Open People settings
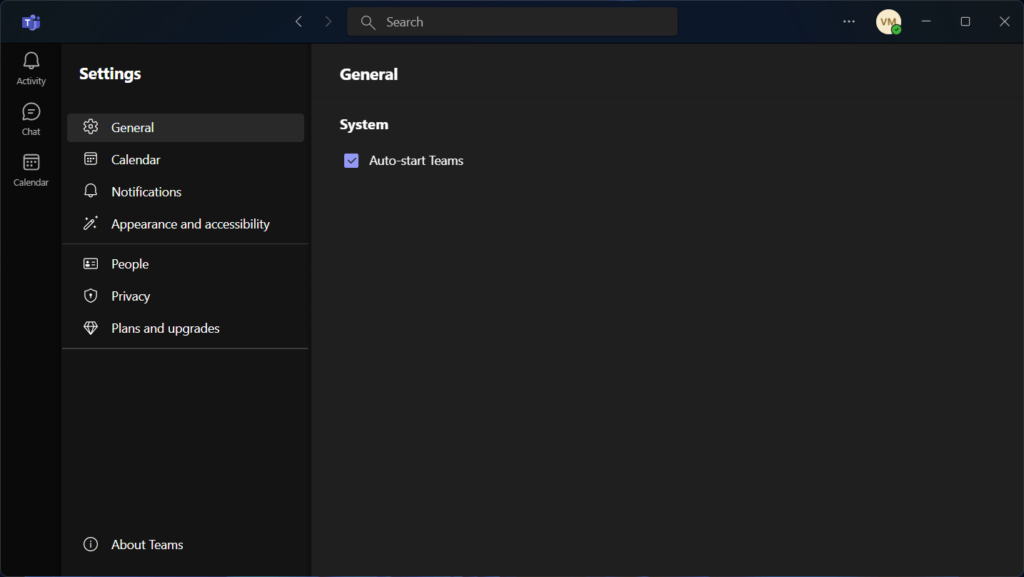The width and height of the screenshot is (1024, 577). coord(185,264)
